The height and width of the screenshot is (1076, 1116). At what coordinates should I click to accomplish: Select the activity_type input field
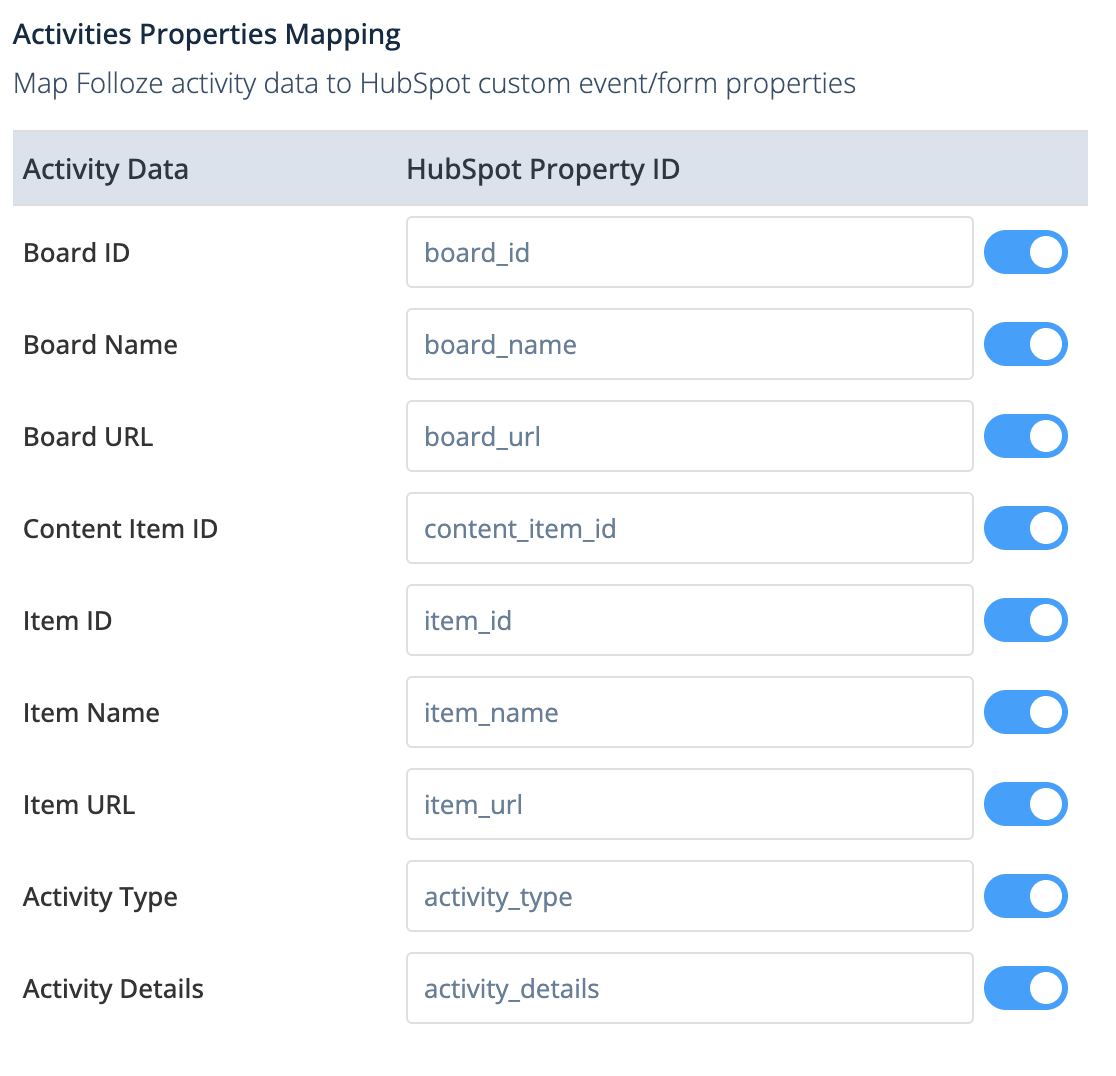coord(689,897)
